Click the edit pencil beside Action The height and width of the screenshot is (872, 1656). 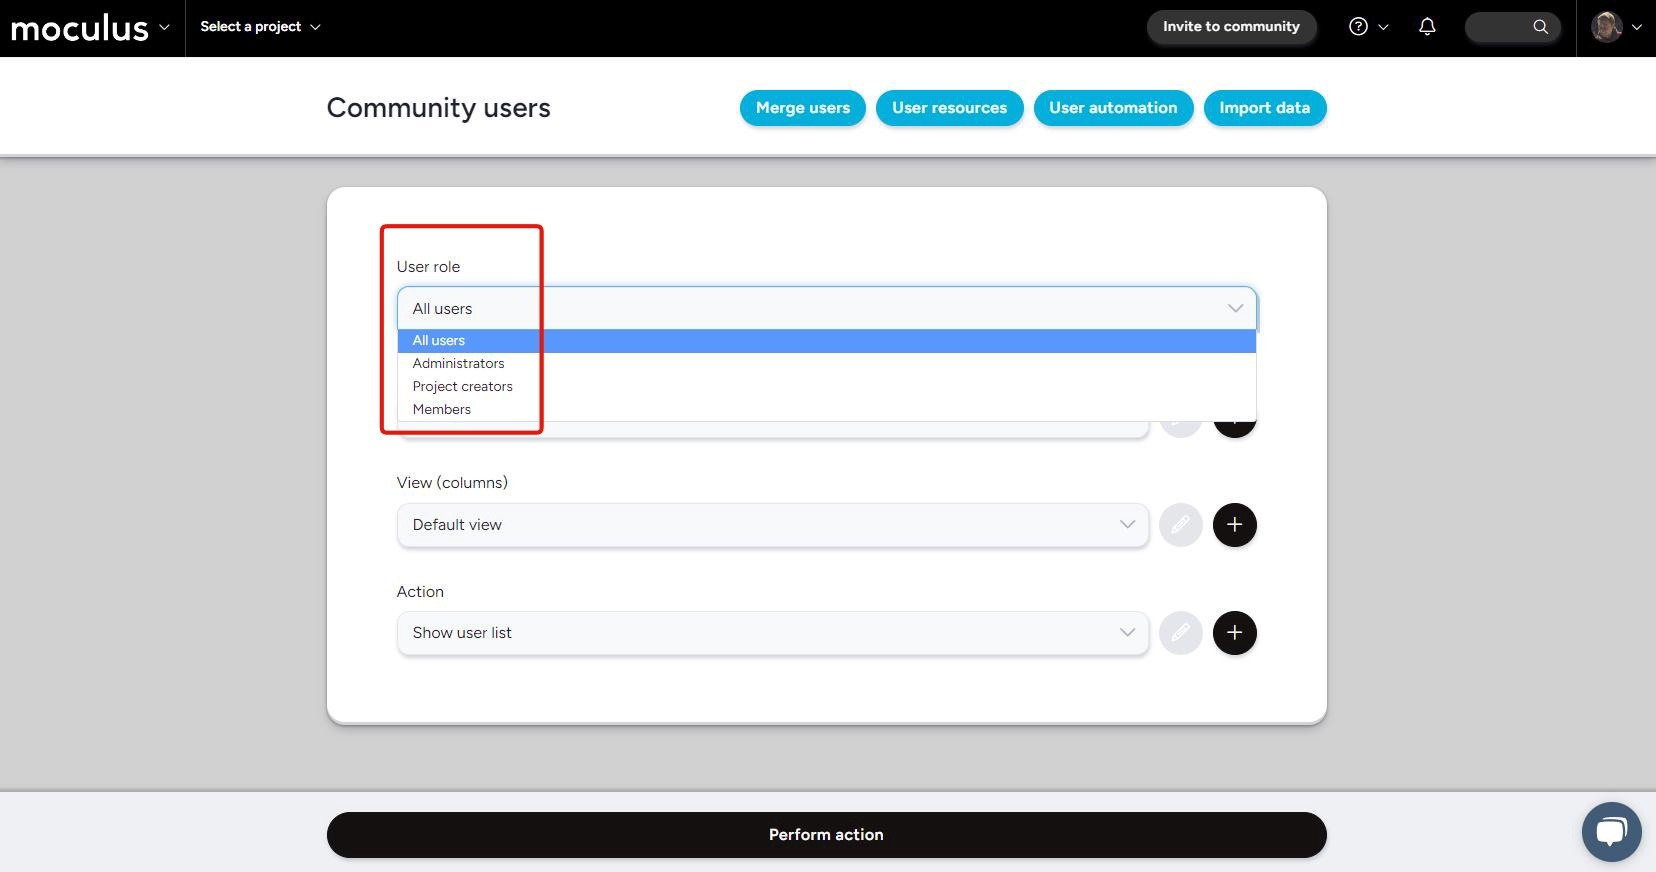pyautogui.click(x=1180, y=633)
